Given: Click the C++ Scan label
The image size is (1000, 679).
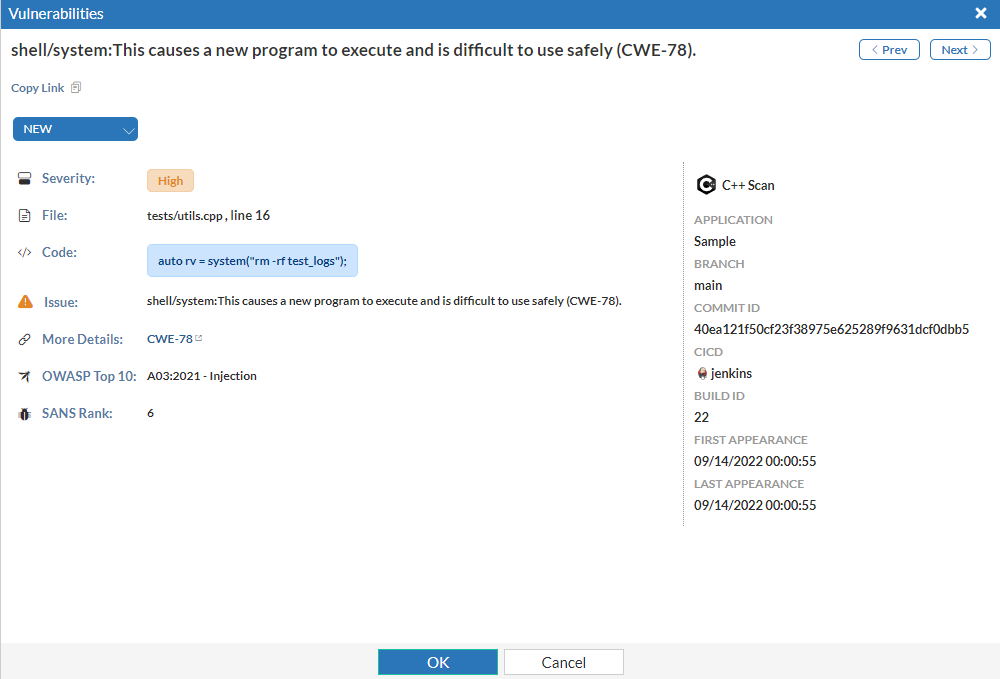Looking at the screenshot, I should click(748, 186).
